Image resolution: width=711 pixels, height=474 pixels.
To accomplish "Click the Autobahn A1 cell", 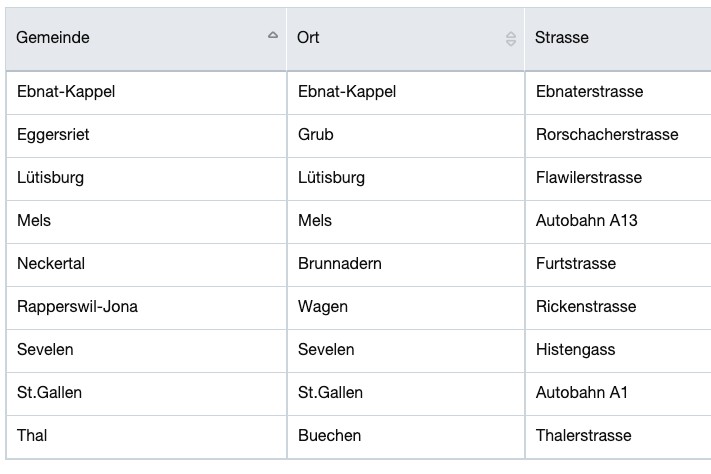I will [x=618, y=394].
